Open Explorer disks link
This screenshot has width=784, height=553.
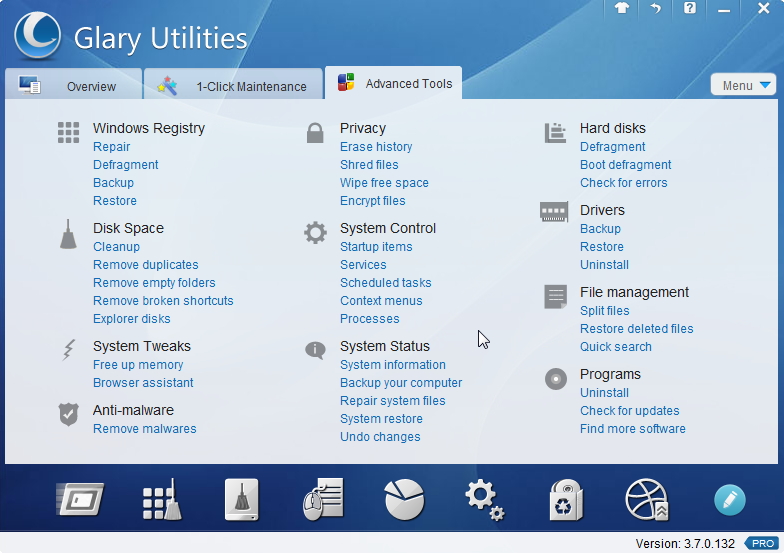click(x=132, y=319)
